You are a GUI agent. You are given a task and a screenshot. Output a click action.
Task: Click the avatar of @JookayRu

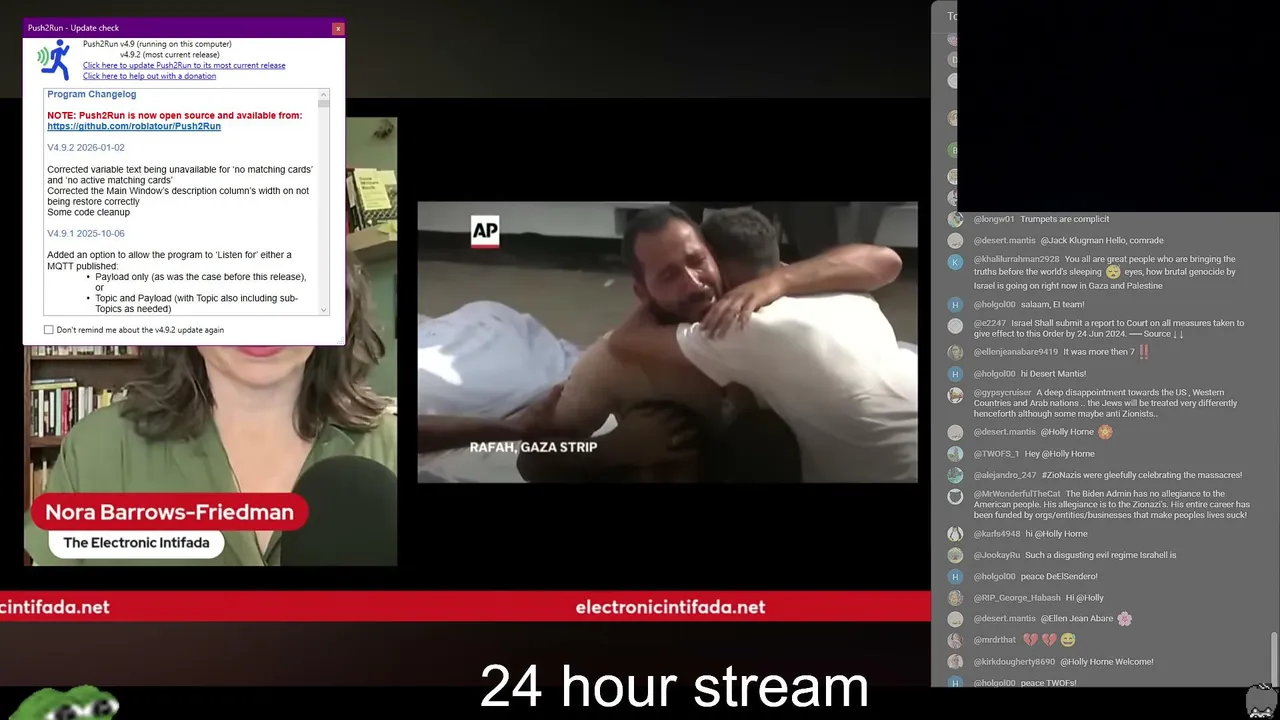955,555
